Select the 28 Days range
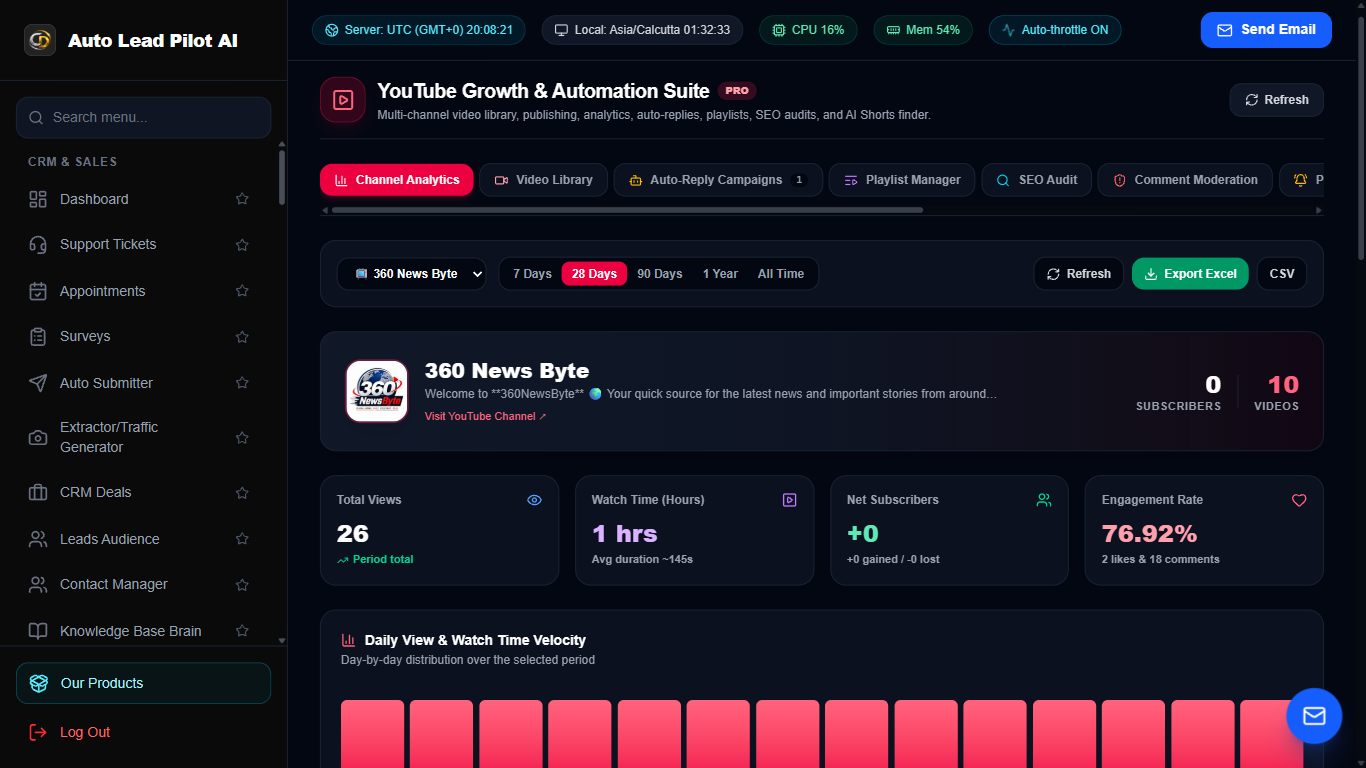Image resolution: width=1366 pixels, height=768 pixels. tap(594, 274)
